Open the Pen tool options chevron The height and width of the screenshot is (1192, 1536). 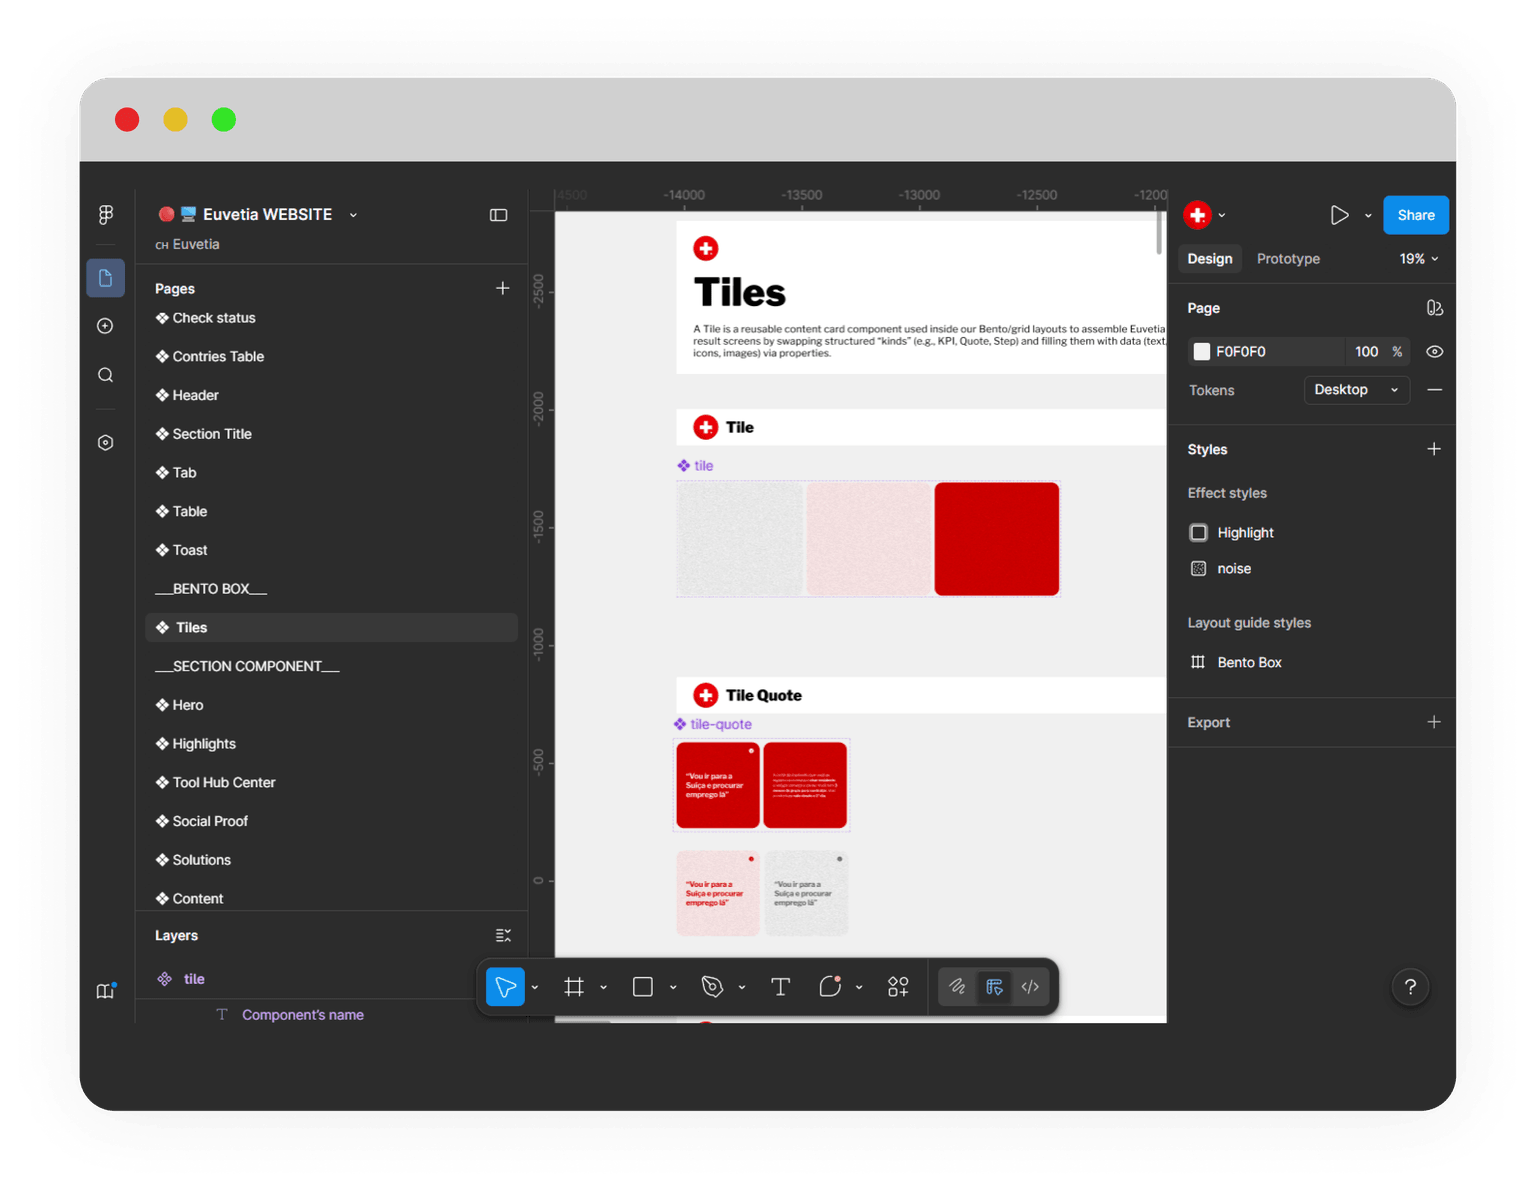point(742,988)
